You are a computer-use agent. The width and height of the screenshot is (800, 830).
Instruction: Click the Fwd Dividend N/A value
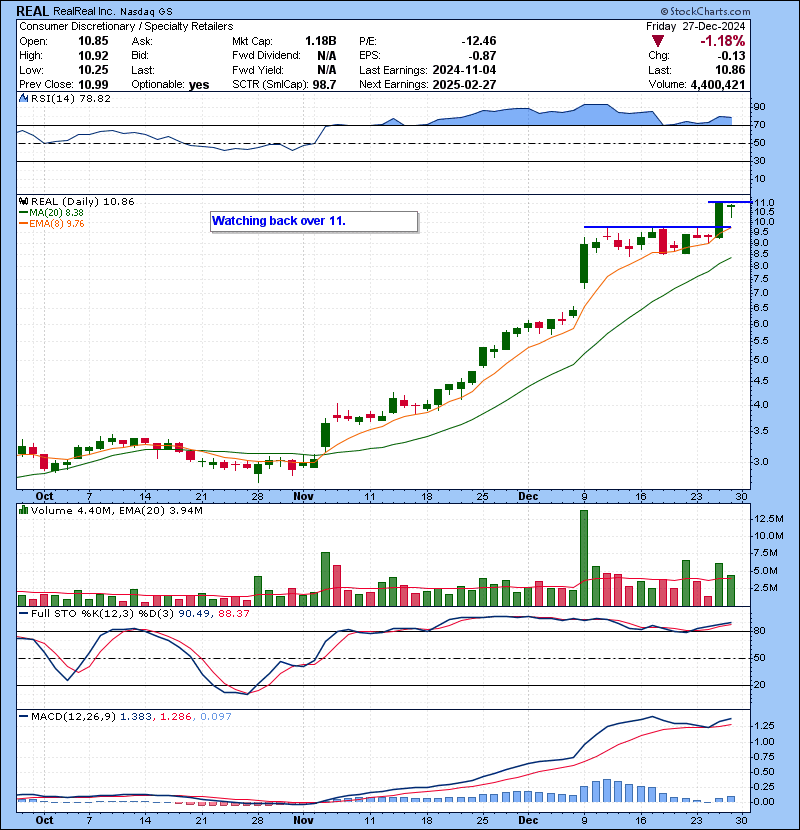click(327, 56)
